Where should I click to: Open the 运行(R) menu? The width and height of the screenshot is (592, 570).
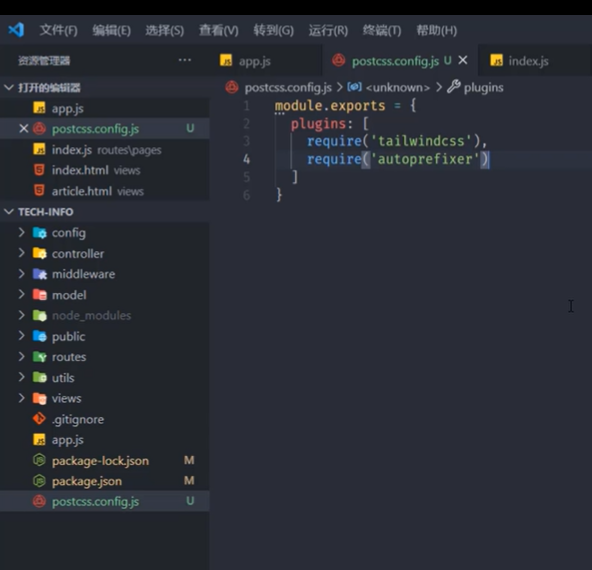tap(328, 30)
